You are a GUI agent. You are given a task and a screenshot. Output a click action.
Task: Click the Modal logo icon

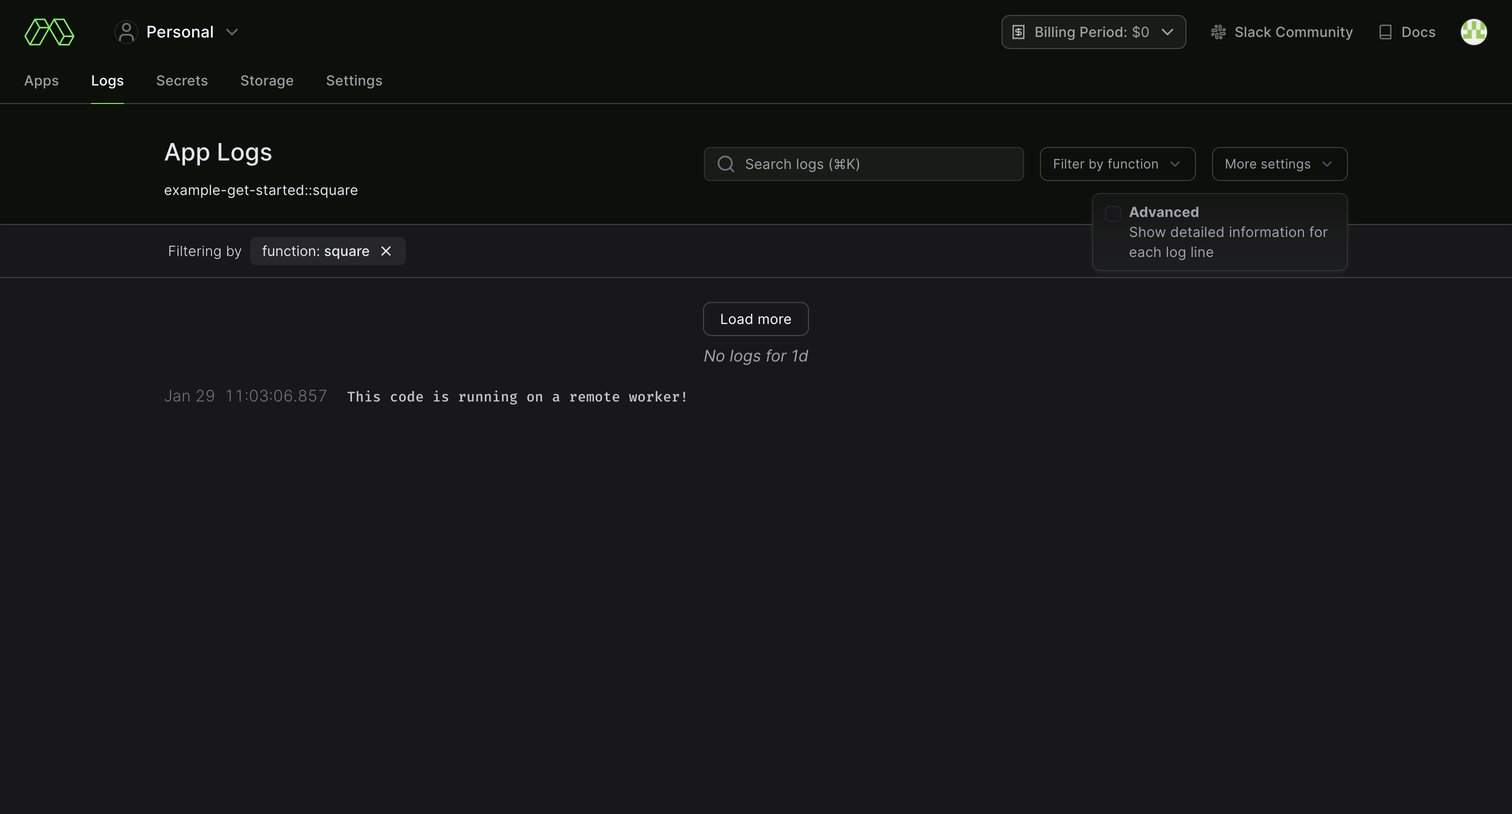(49, 32)
